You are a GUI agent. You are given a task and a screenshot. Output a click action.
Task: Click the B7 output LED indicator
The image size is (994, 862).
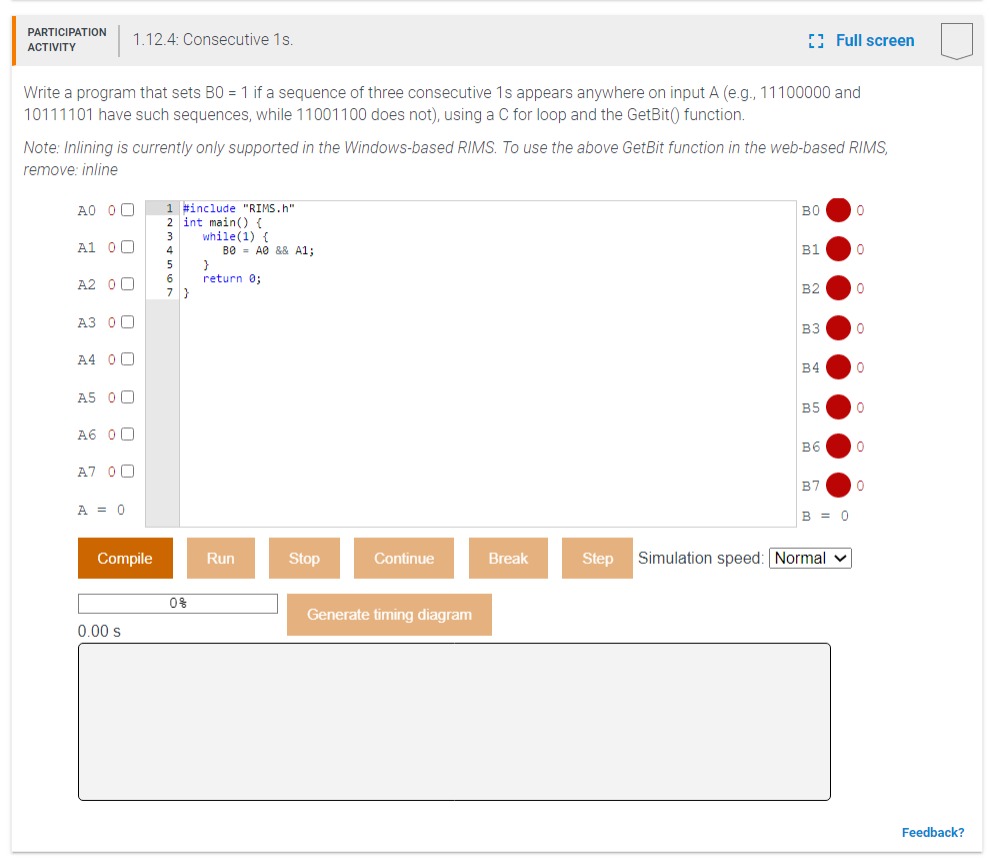pyautogui.click(x=839, y=485)
